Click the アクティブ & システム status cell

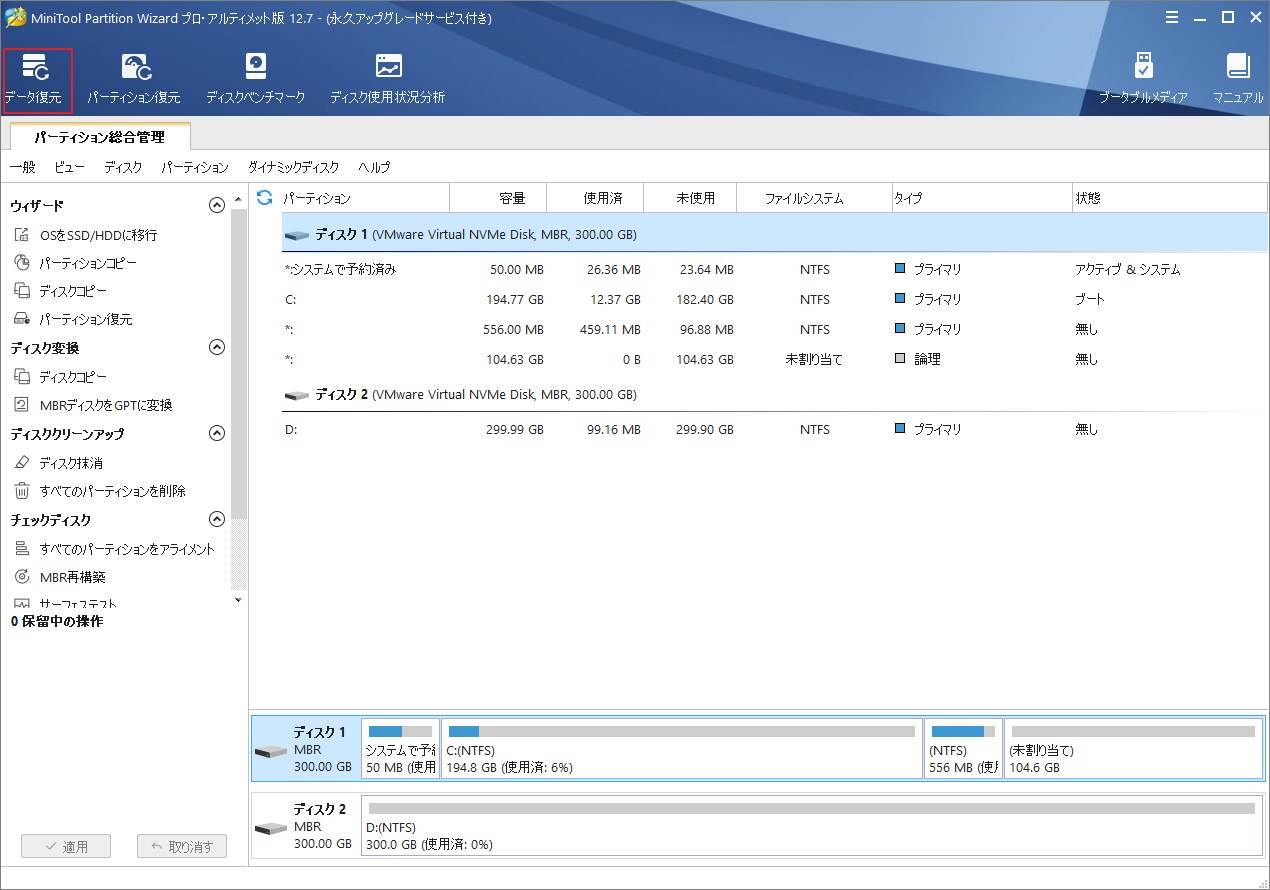click(1127, 270)
